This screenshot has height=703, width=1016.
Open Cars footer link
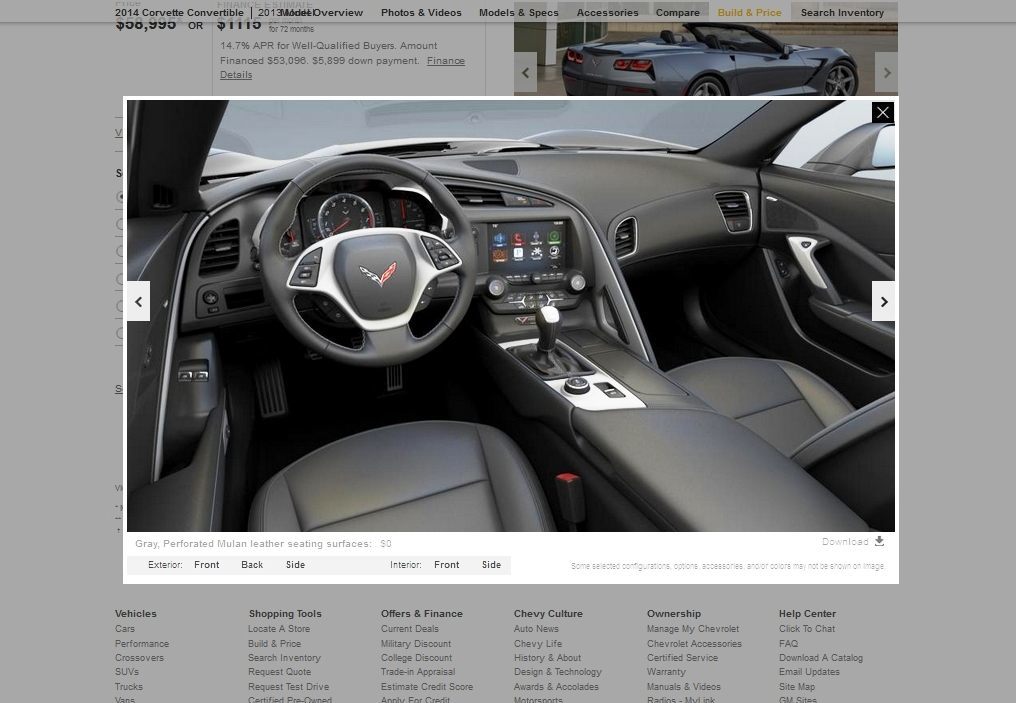coord(125,628)
